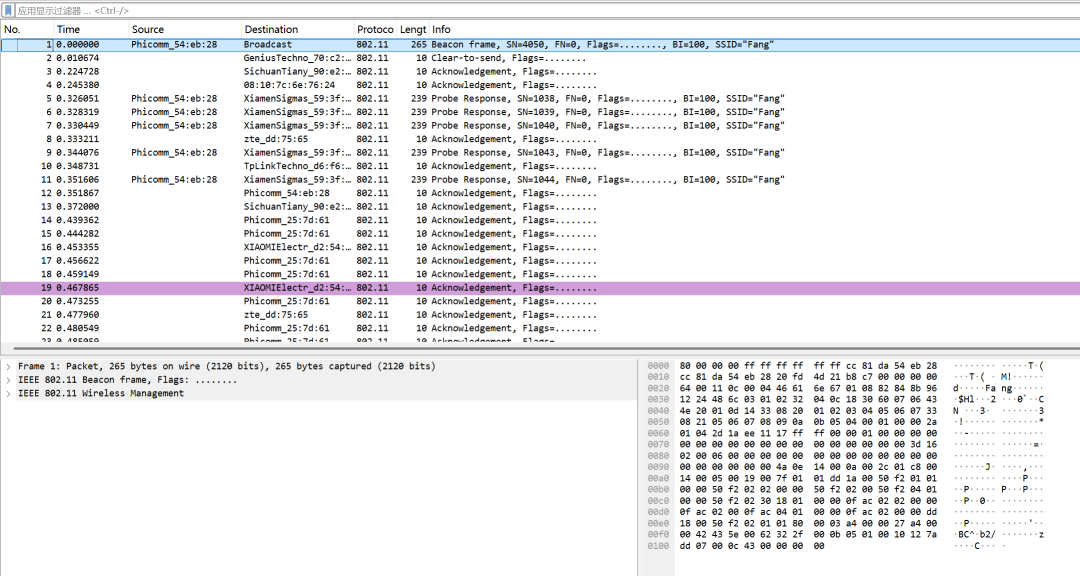Click the Protocol column header
The image size is (1080, 576).
coord(375,30)
